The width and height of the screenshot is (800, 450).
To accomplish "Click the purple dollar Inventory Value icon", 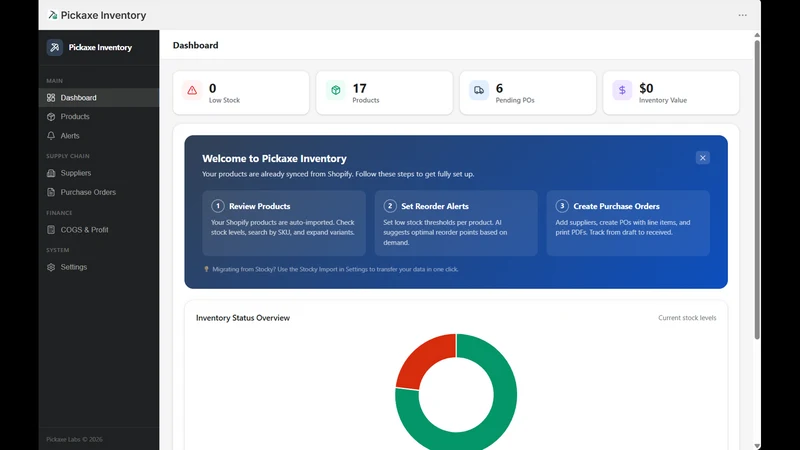I will pos(622,90).
